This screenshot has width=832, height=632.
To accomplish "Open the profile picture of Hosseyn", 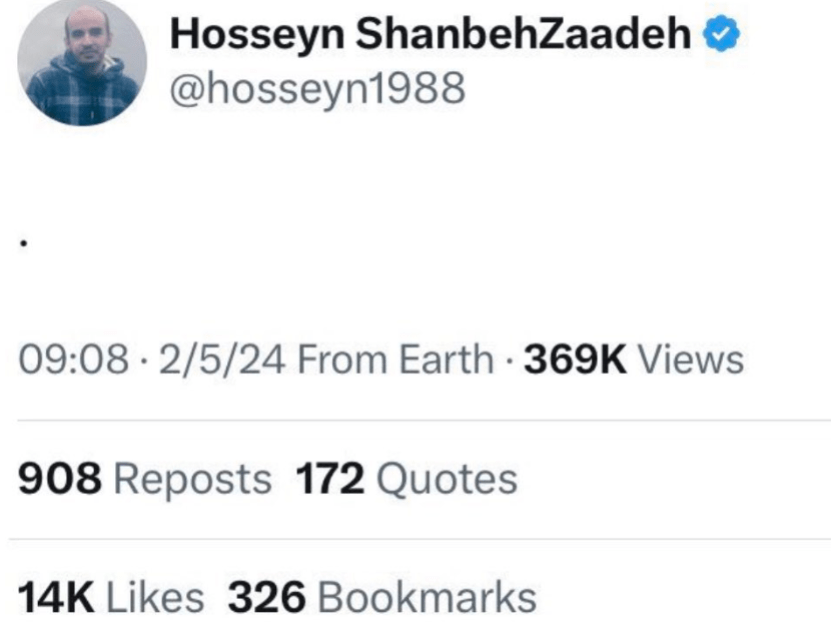I will pos(82,62).
